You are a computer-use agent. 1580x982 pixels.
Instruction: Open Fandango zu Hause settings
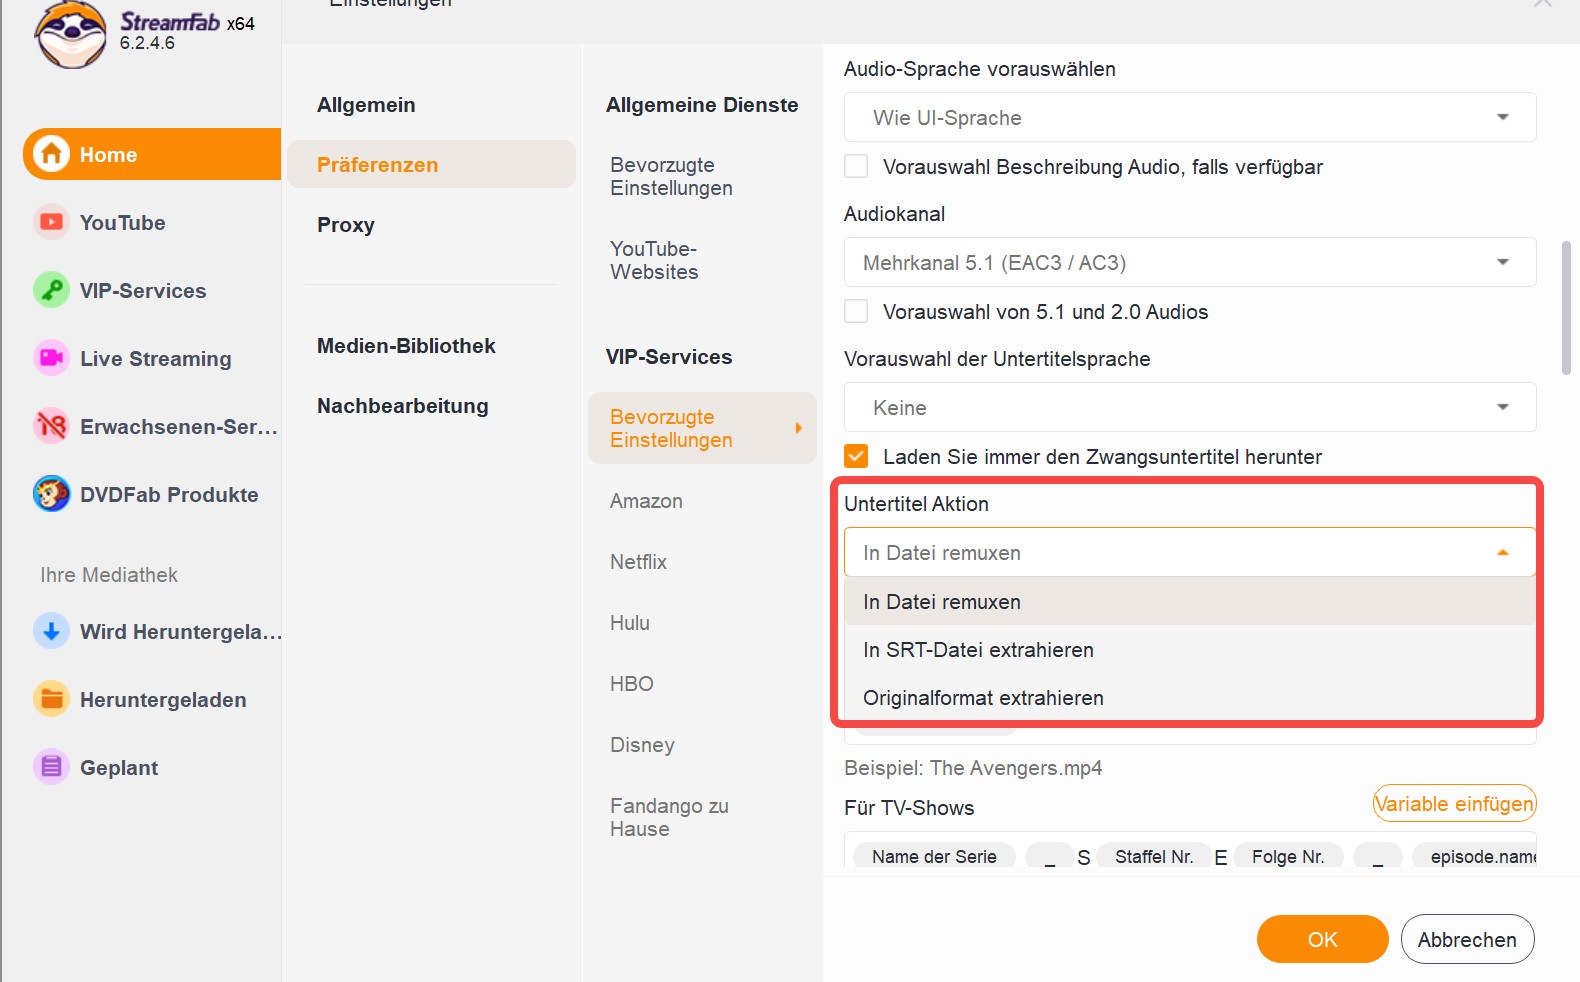click(x=669, y=817)
